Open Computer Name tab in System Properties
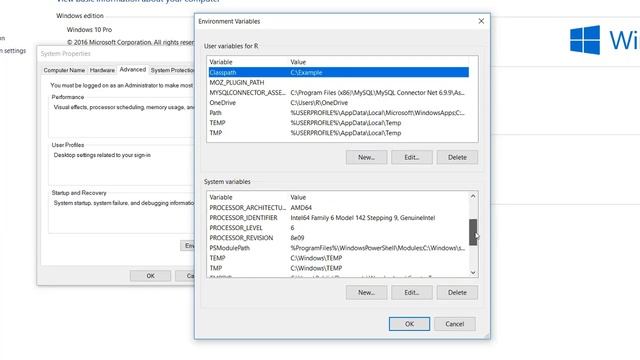The width and height of the screenshot is (640, 360). pyautogui.click(x=64, y=70)
